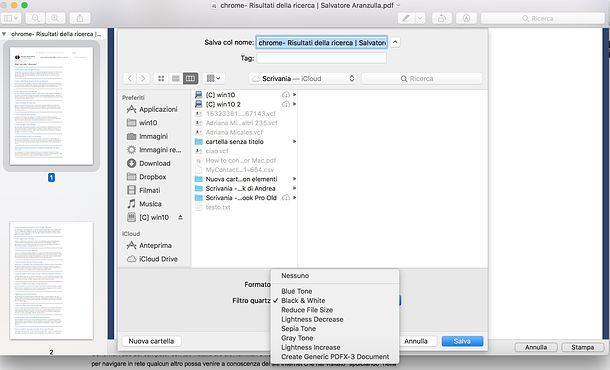This screenshot has width=610, height=370.
Task: Download '[C] win10' via its cloud icon
Action: click(286, 95)
